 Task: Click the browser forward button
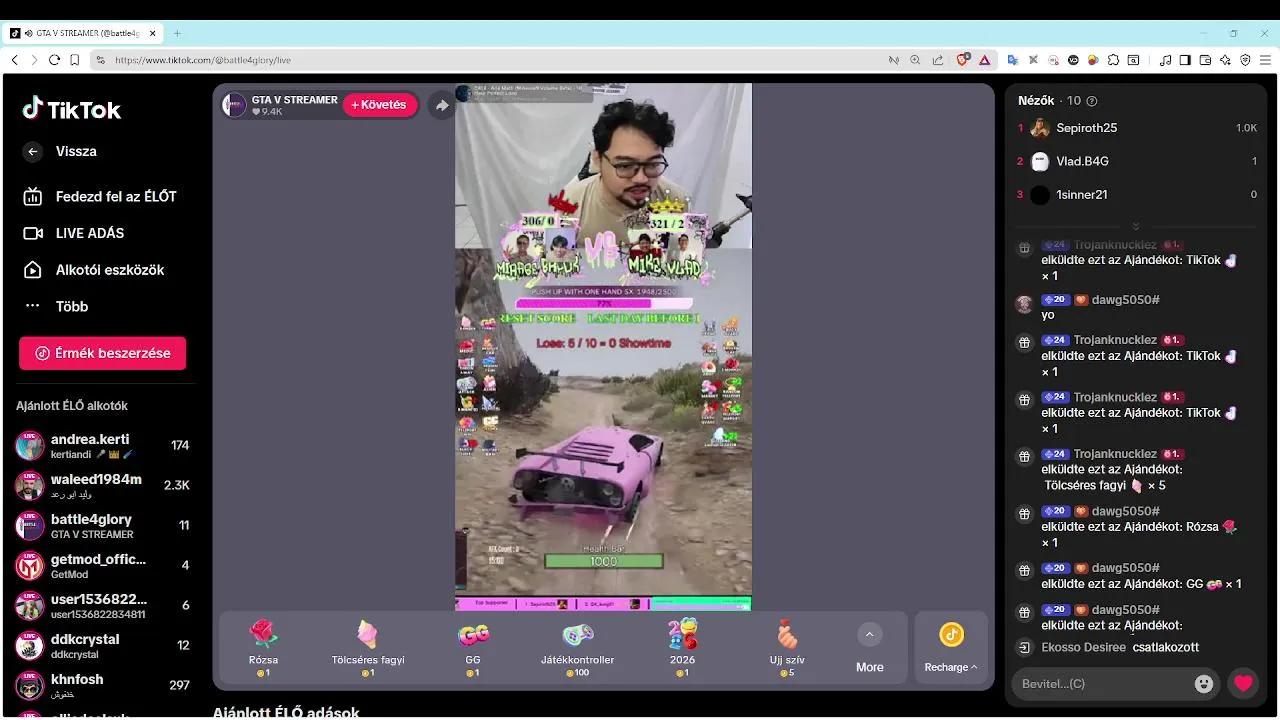[x=34, y=60]
